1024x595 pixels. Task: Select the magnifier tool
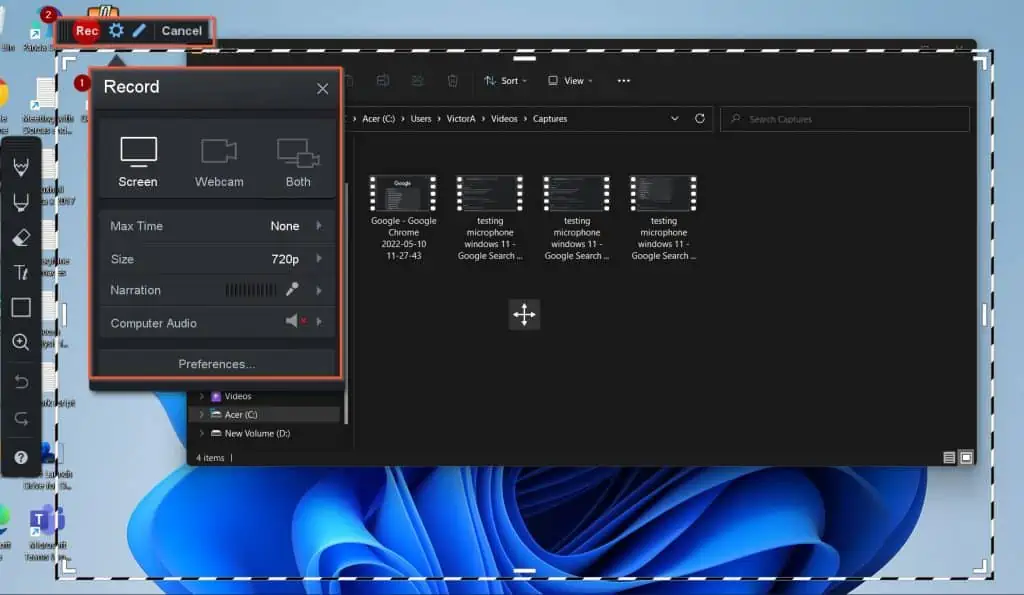(20, 342)
